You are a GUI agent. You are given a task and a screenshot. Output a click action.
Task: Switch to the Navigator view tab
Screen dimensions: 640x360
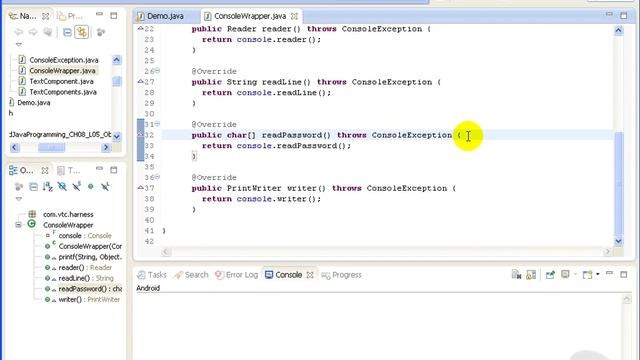click(23, 16)
